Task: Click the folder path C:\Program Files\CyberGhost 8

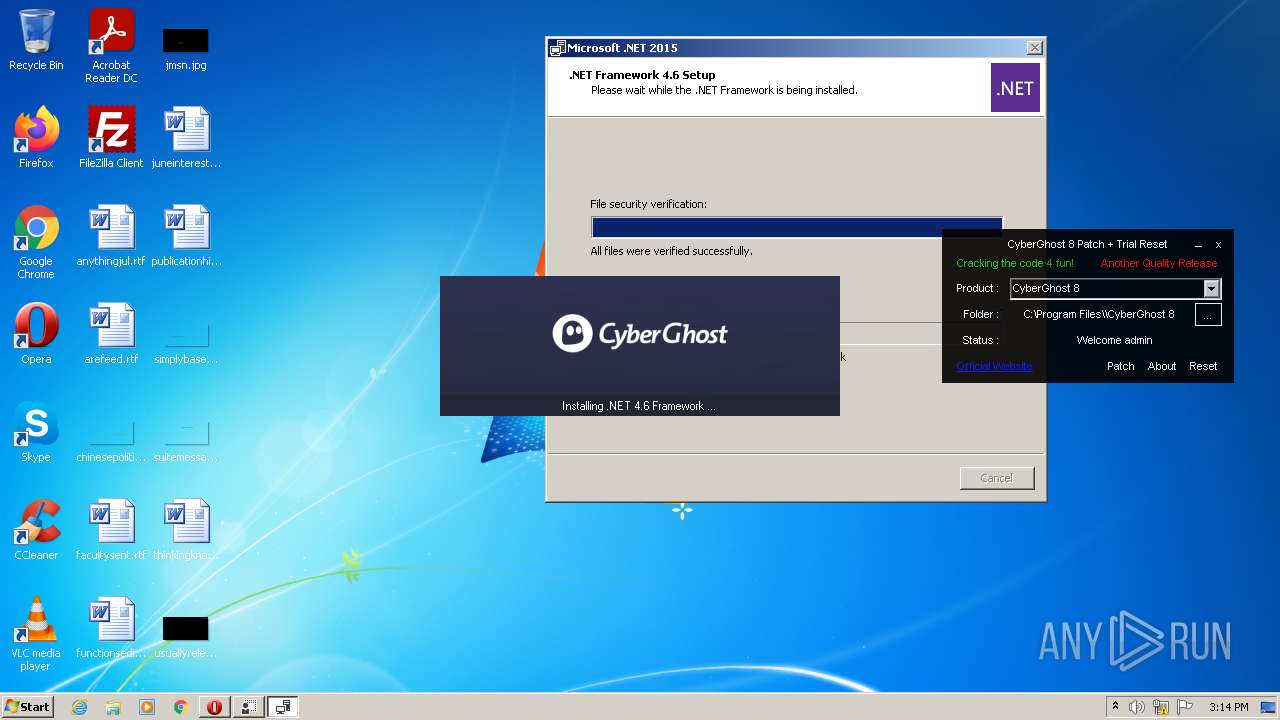Action: click(1099, 315)
